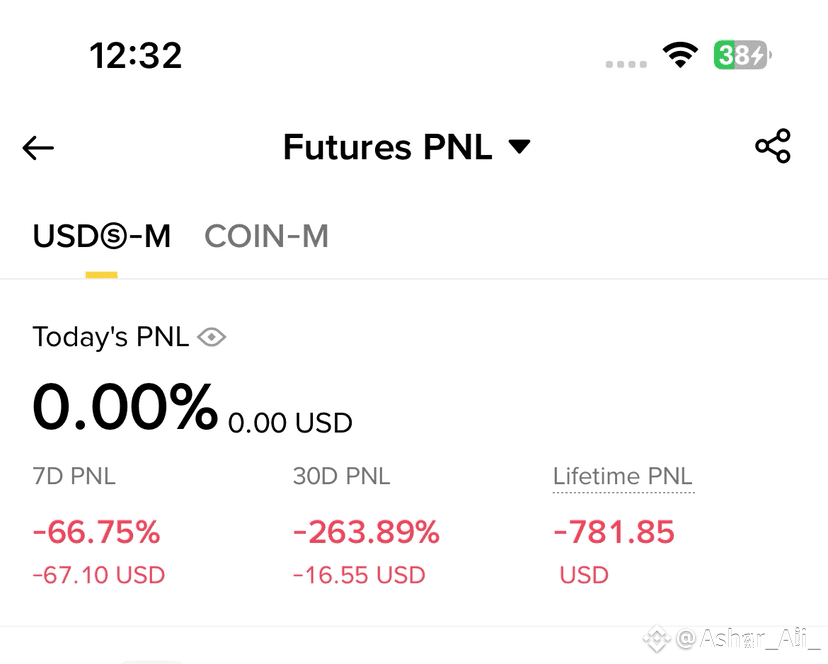The width and height of the screenshot is (828, 664).
Task: Tap the back arrow icon
Action: (38, 147)
